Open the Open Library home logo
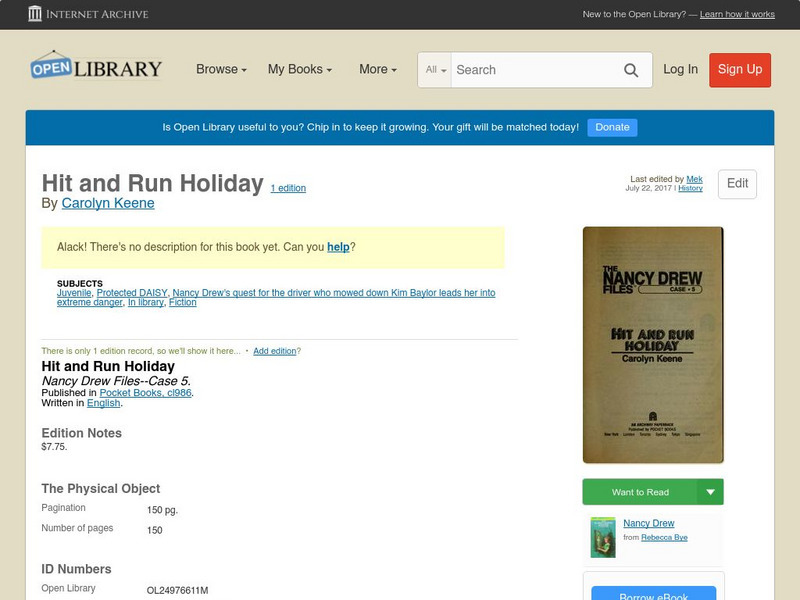This screenshot has width=800, height=600. tap(96, 66)
